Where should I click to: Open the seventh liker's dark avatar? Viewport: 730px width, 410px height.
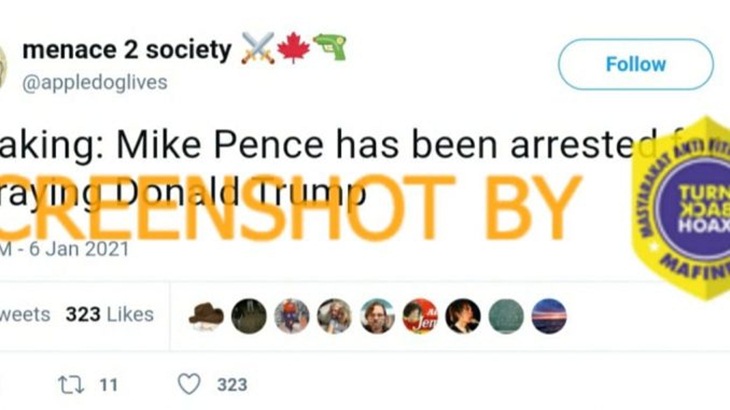coord(463,316)
